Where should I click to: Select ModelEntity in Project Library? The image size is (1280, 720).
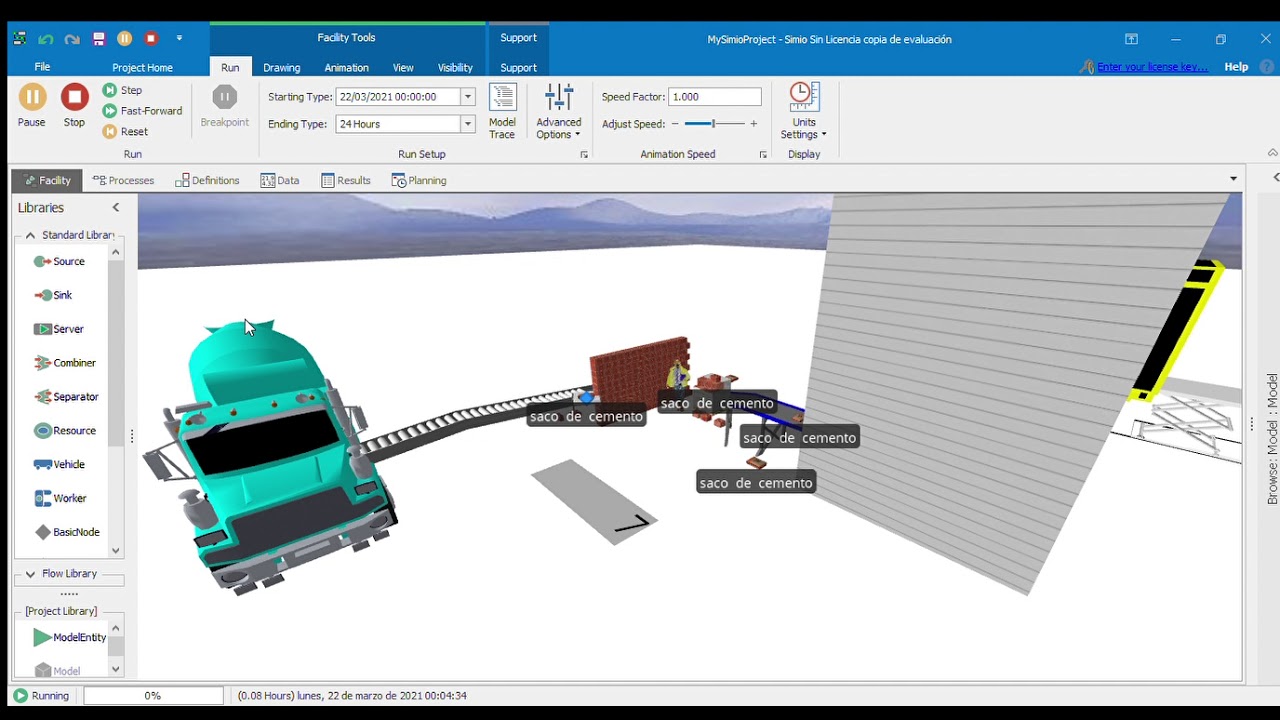pos(70,637)
